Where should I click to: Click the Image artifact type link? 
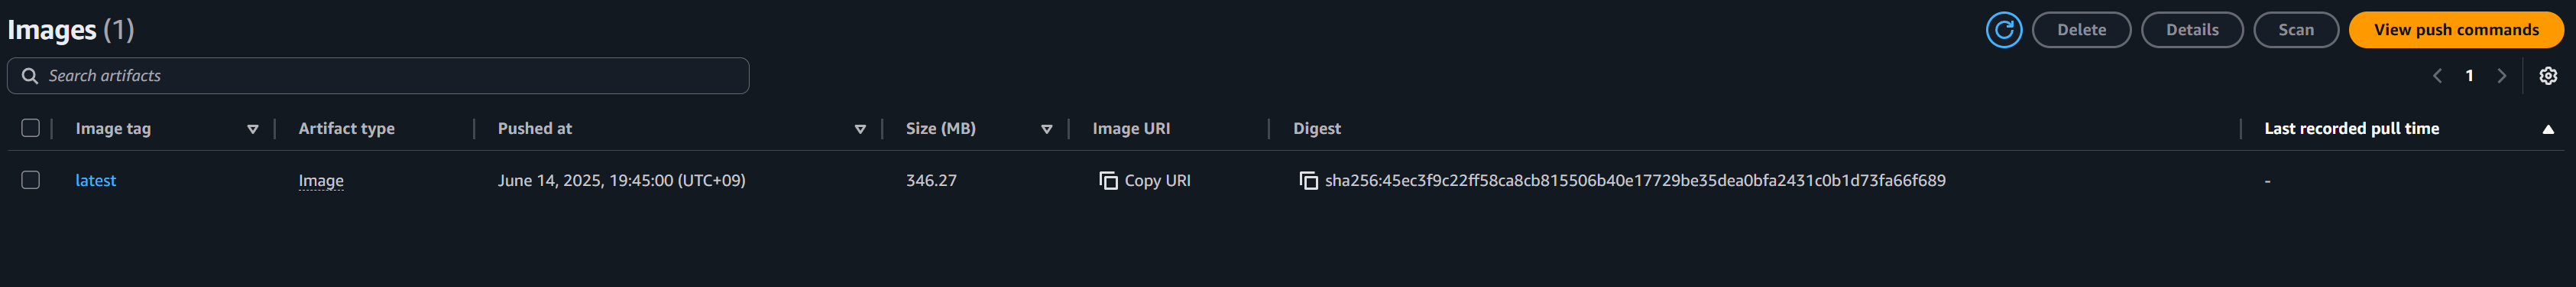[321, 181]
